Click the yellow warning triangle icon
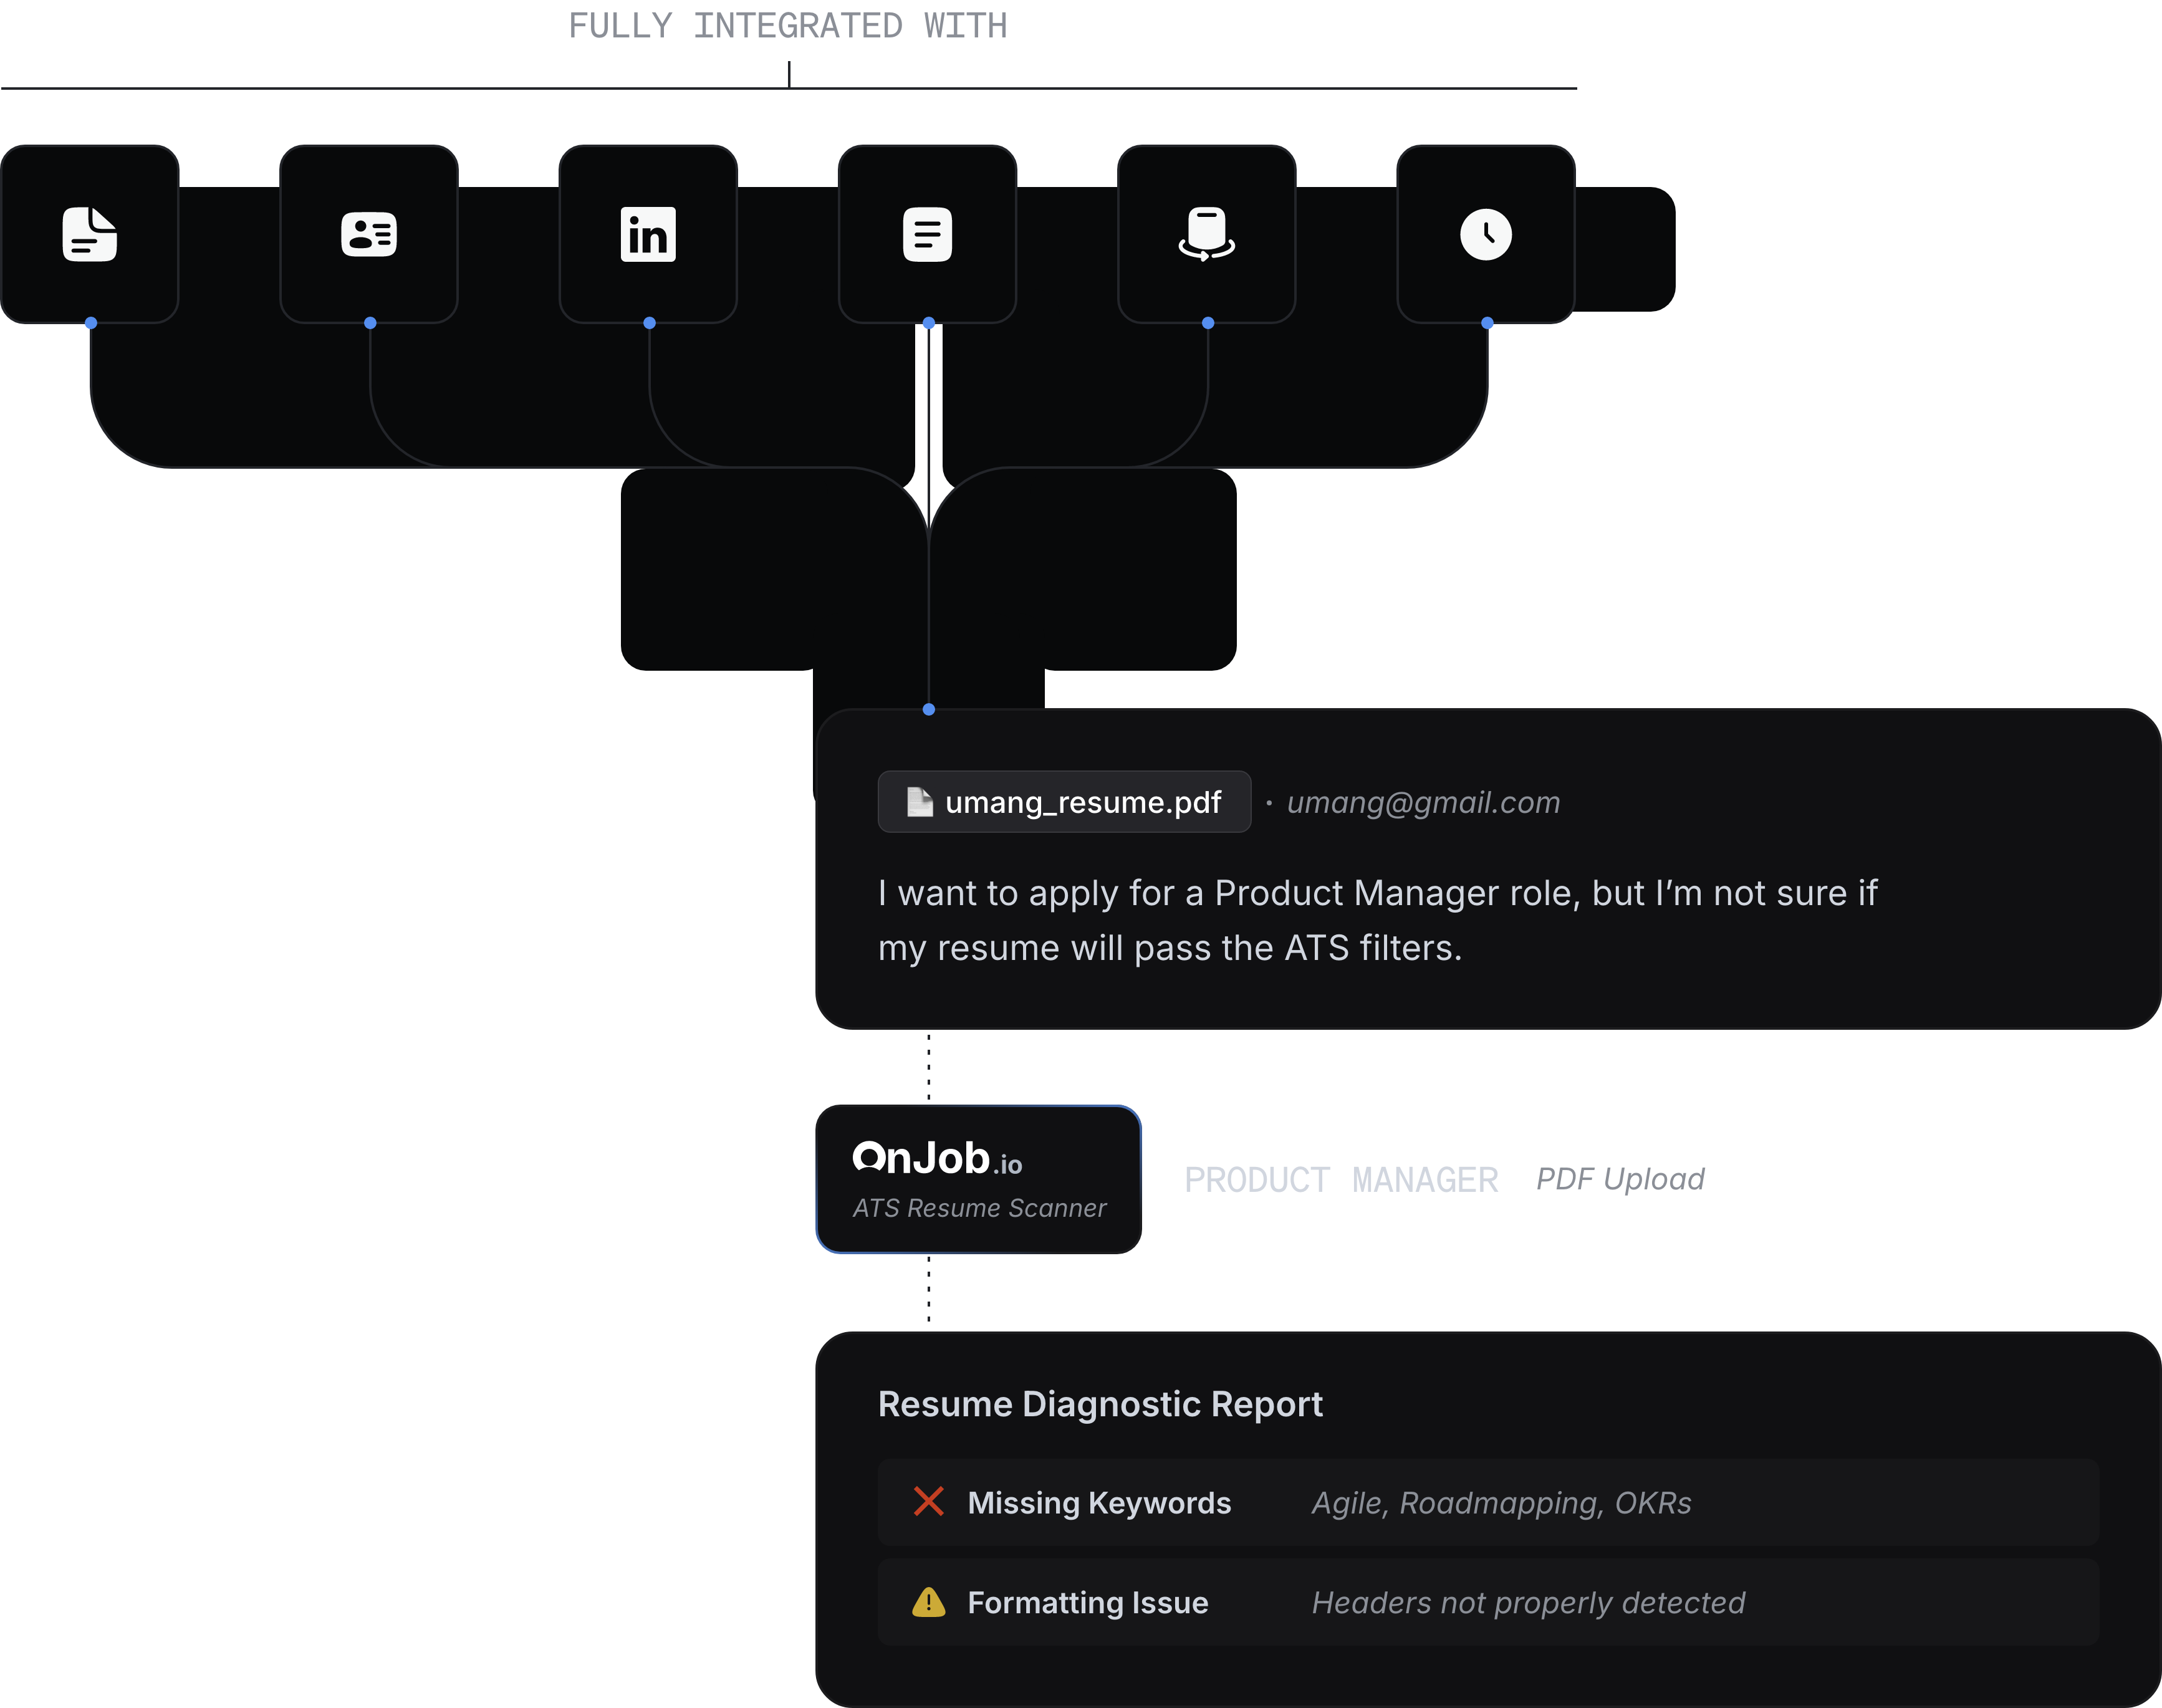 [928, 1602]
